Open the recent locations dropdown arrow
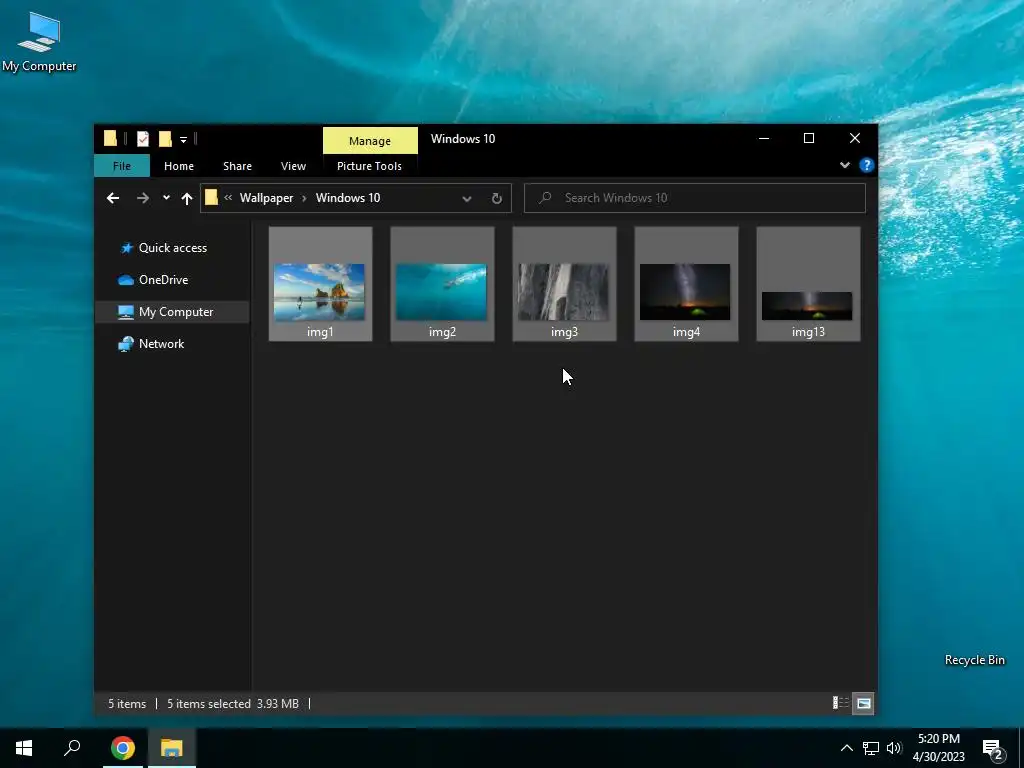The height and width of the screenshot is (768, 1024). tap(167, 198)
